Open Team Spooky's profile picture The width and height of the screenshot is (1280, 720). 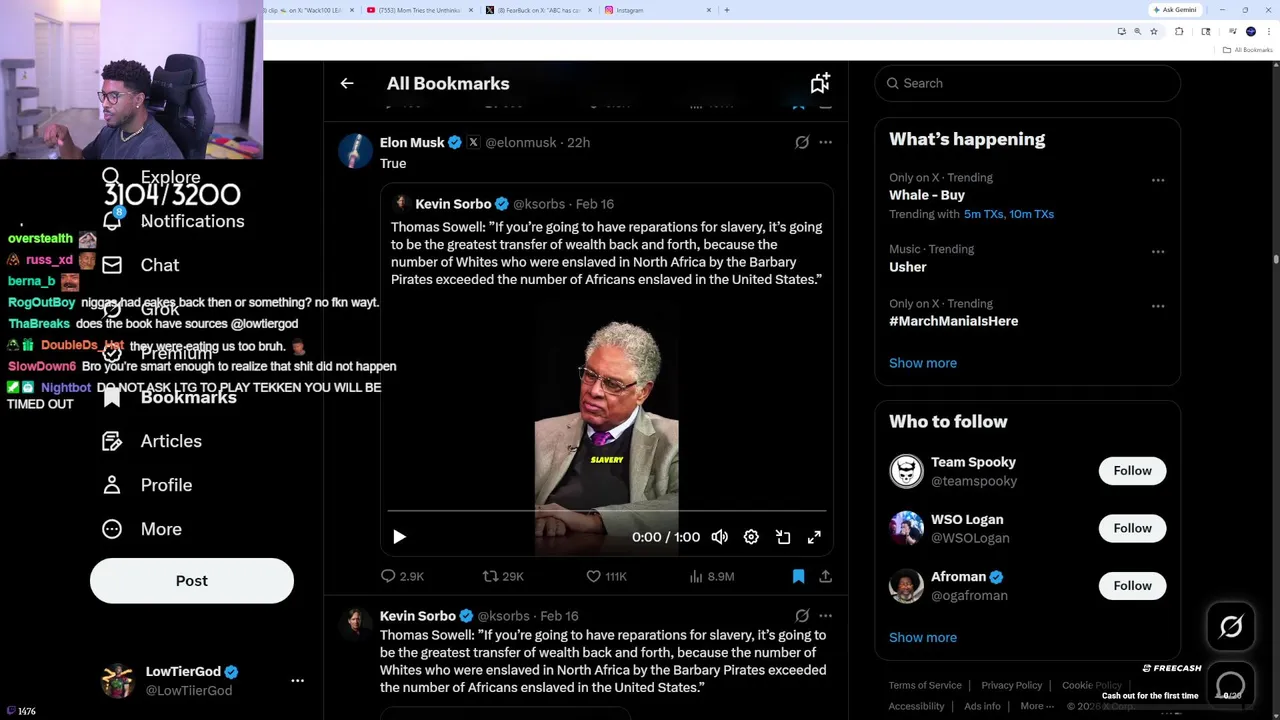click(906, 471)
